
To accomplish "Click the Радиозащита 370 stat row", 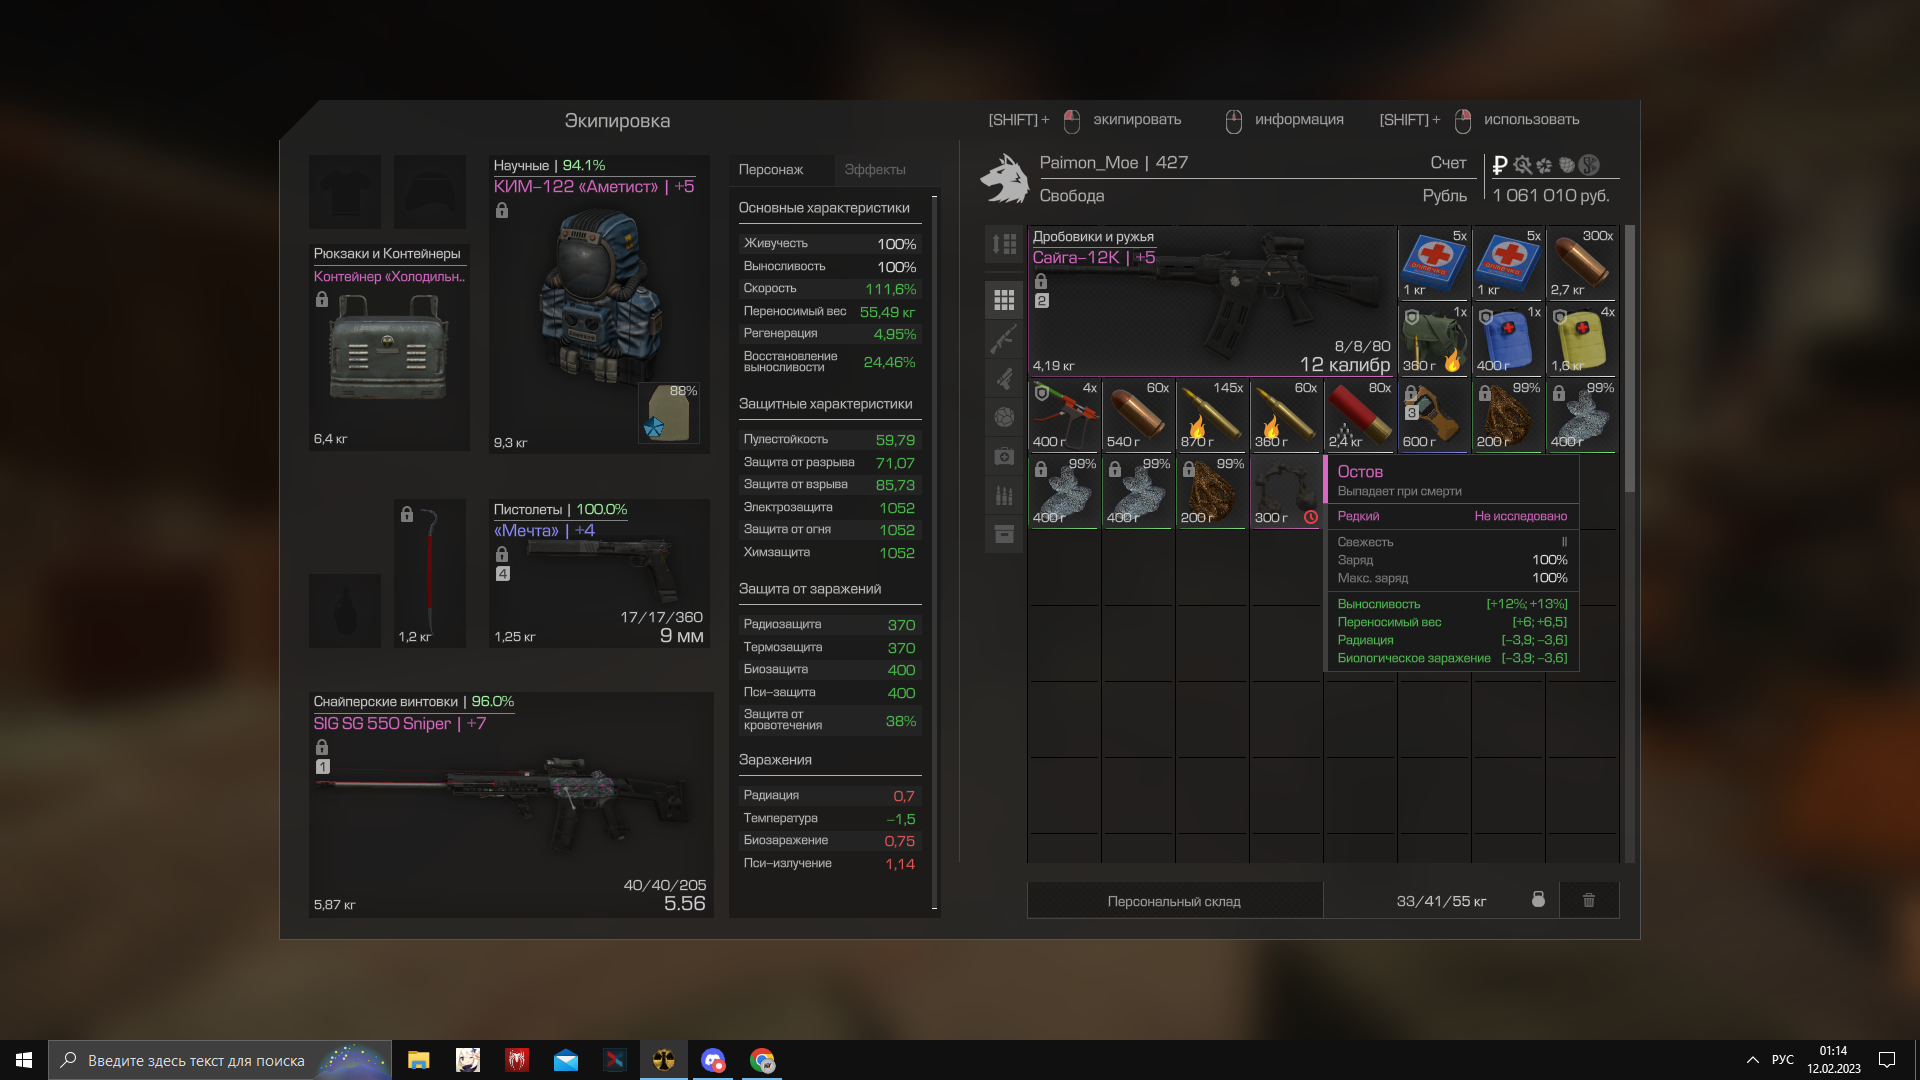I will 829,625.
